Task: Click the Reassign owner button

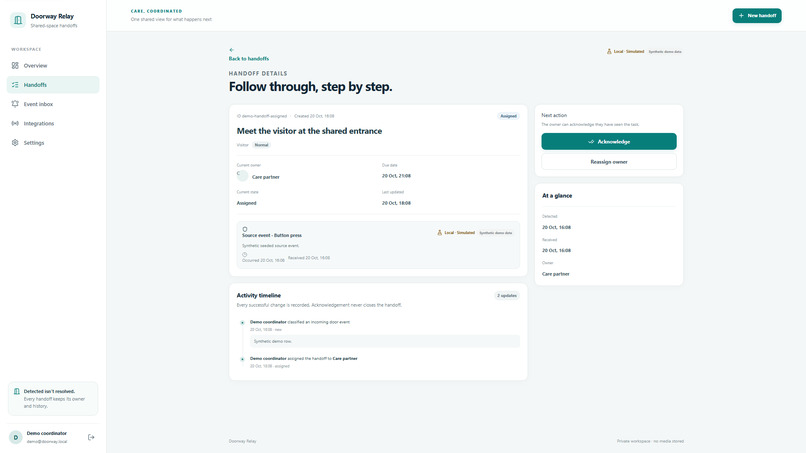Action: pyautogui.click(x=609, y=161)
